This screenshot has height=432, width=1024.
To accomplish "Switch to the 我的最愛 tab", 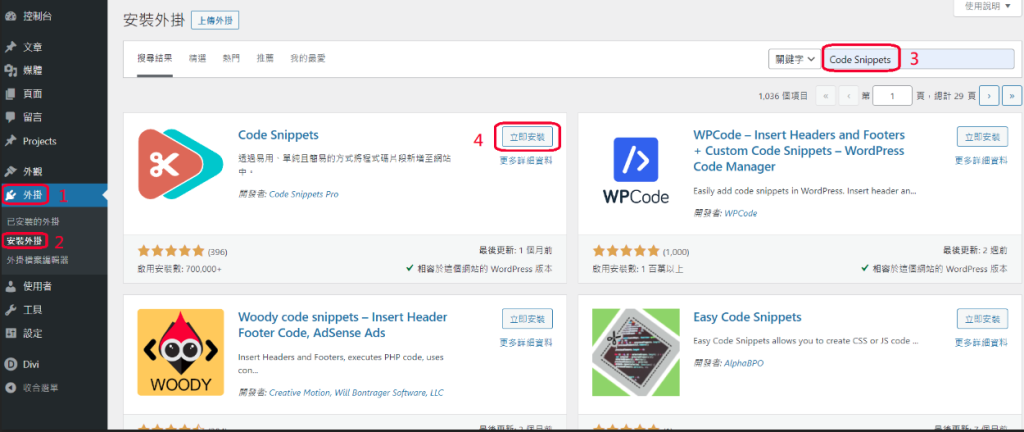I will (308, 58).
